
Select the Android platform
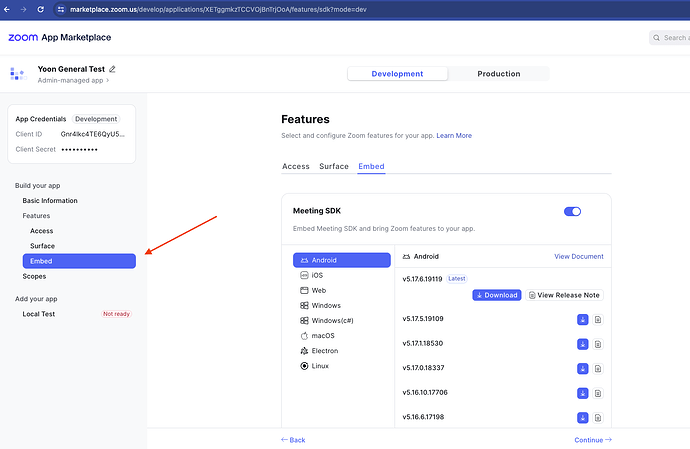[341, 260]
